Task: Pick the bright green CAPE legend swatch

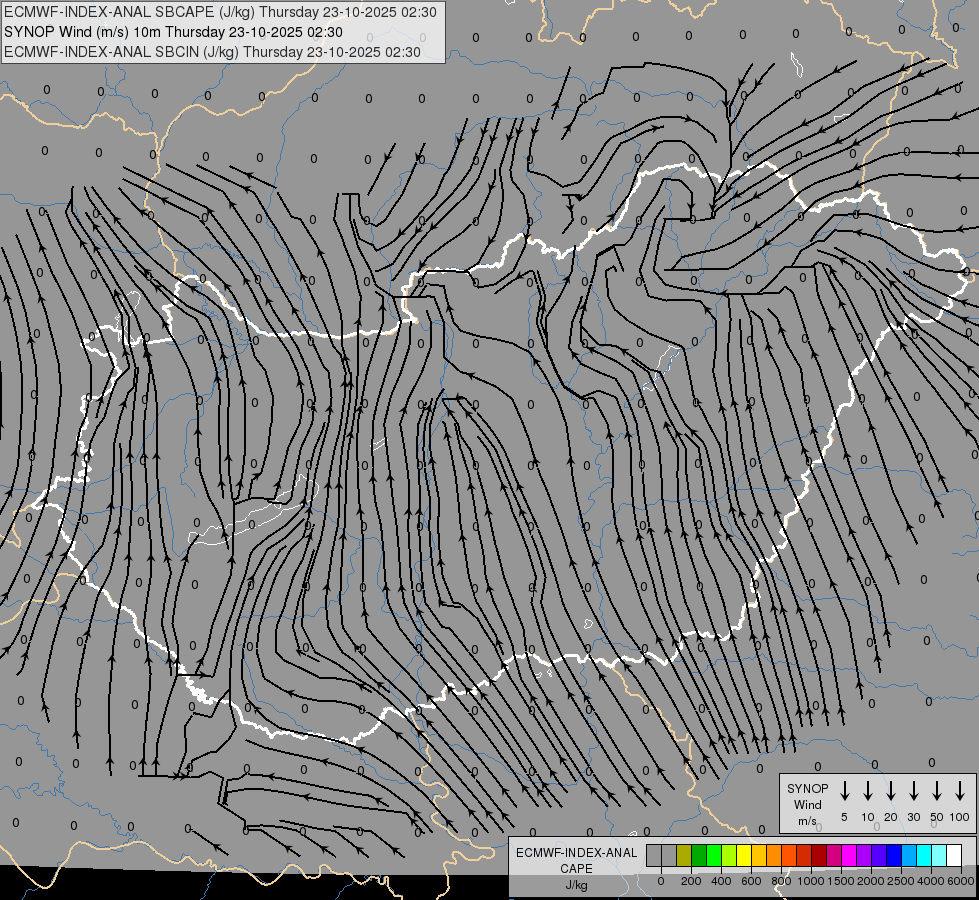Action: [x=714, y=855]
